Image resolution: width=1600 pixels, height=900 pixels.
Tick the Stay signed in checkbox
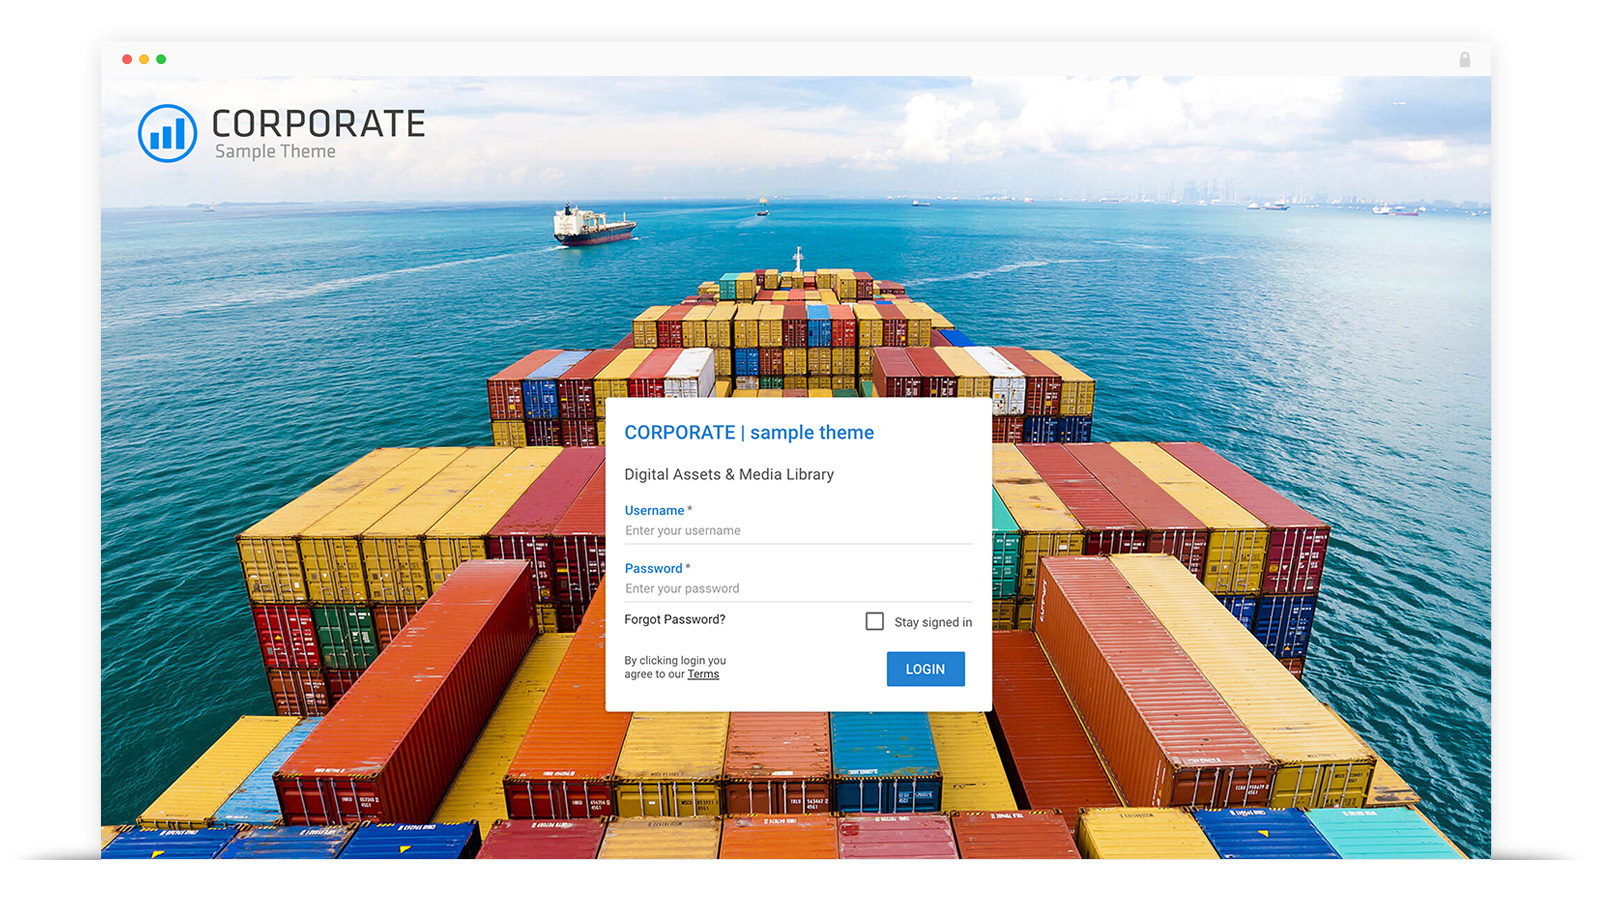pyautogui.click(x=875, y=621)
